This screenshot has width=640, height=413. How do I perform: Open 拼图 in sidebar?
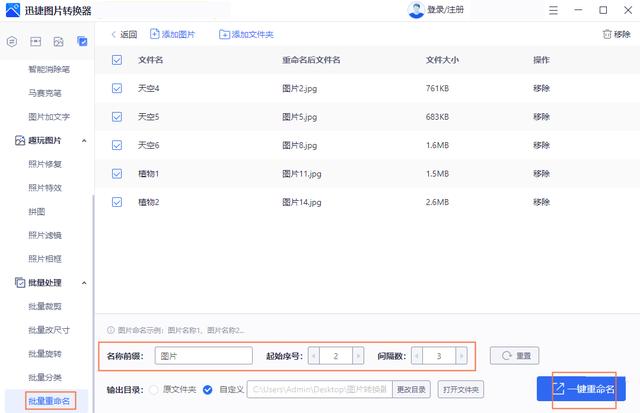[37, 211]
